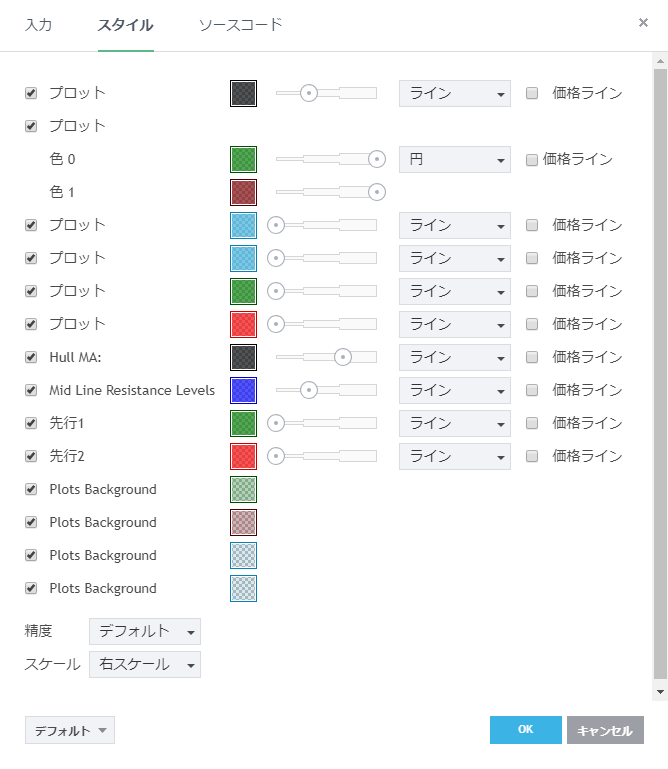This screenshot has height=769, width=668.
Task: Switch to the 入力 tab
Action: pos(38,24)
